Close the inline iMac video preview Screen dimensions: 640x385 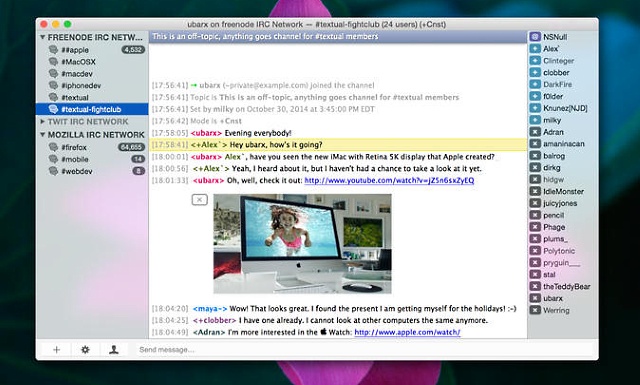(199, 200)
